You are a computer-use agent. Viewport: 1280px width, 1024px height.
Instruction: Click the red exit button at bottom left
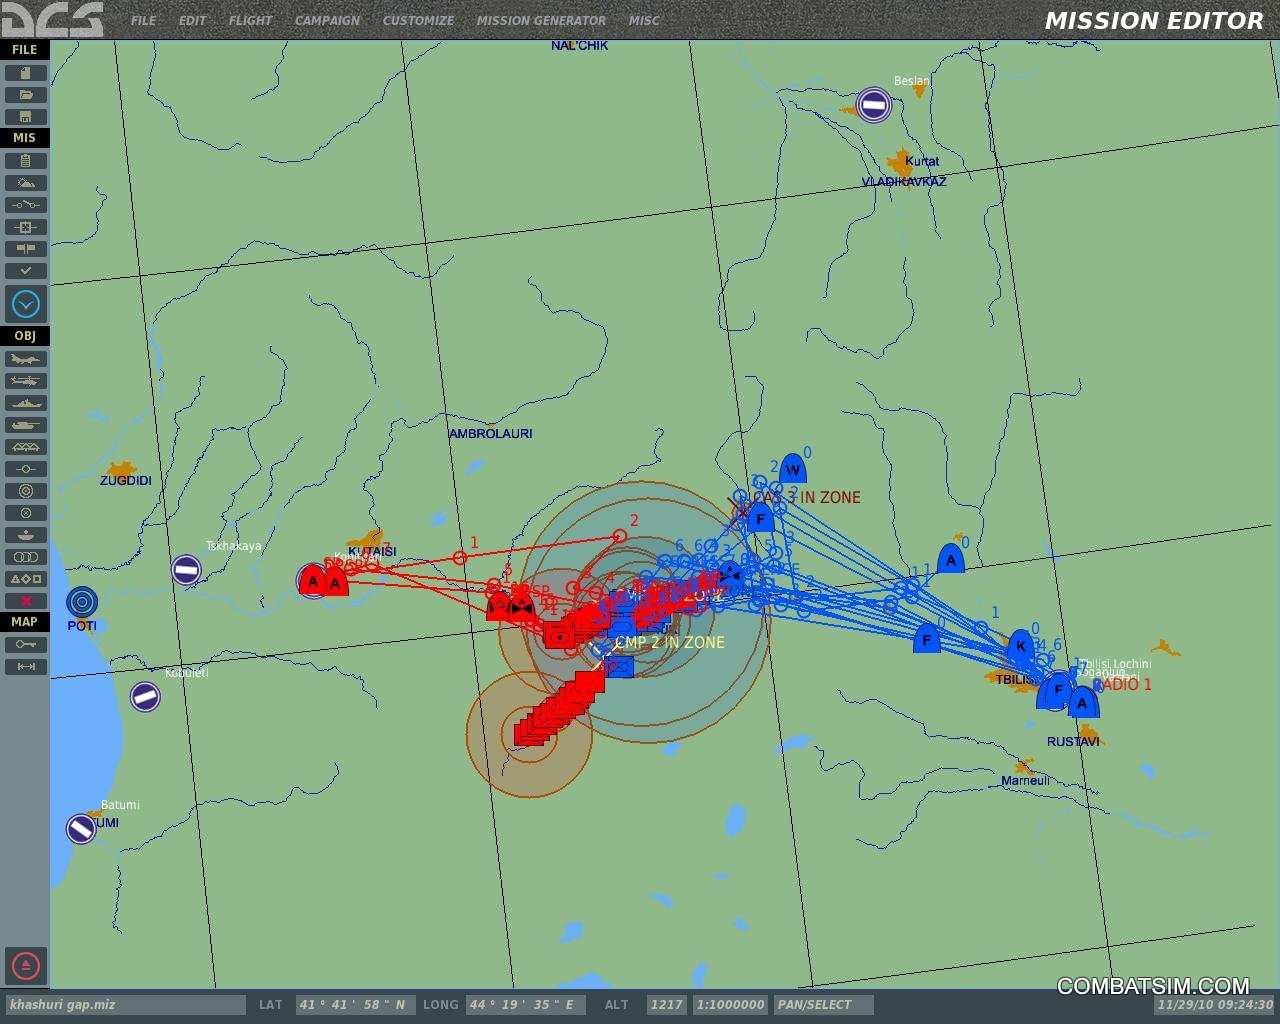coord(26,966)
